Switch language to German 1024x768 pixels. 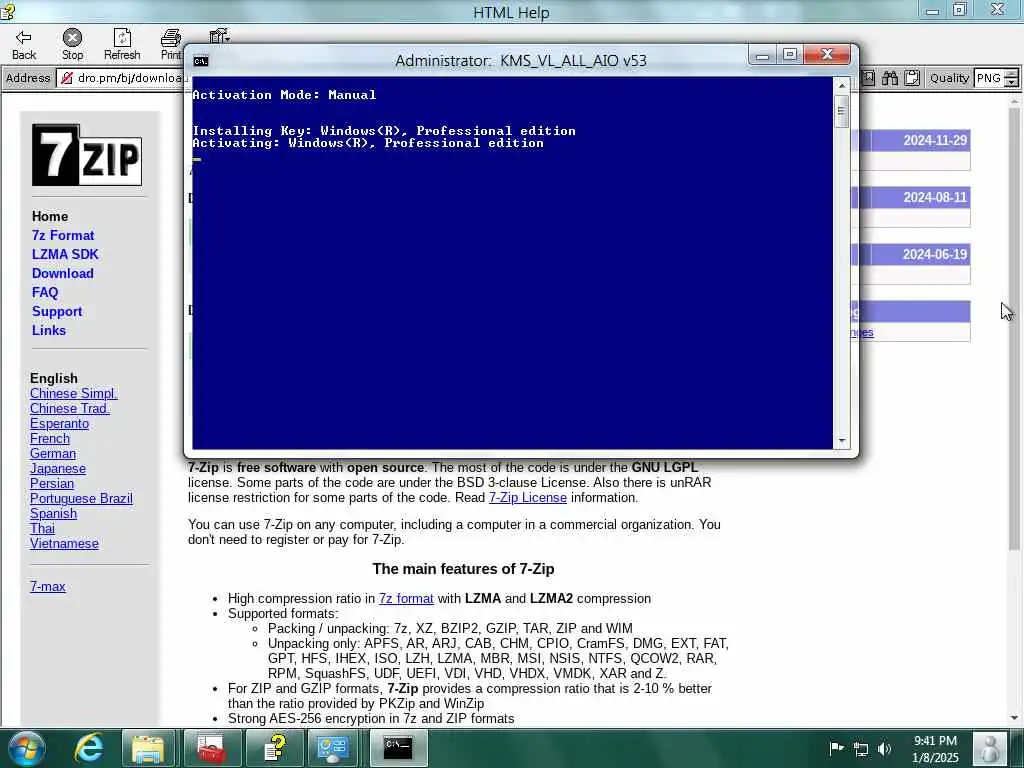point(53,453)
